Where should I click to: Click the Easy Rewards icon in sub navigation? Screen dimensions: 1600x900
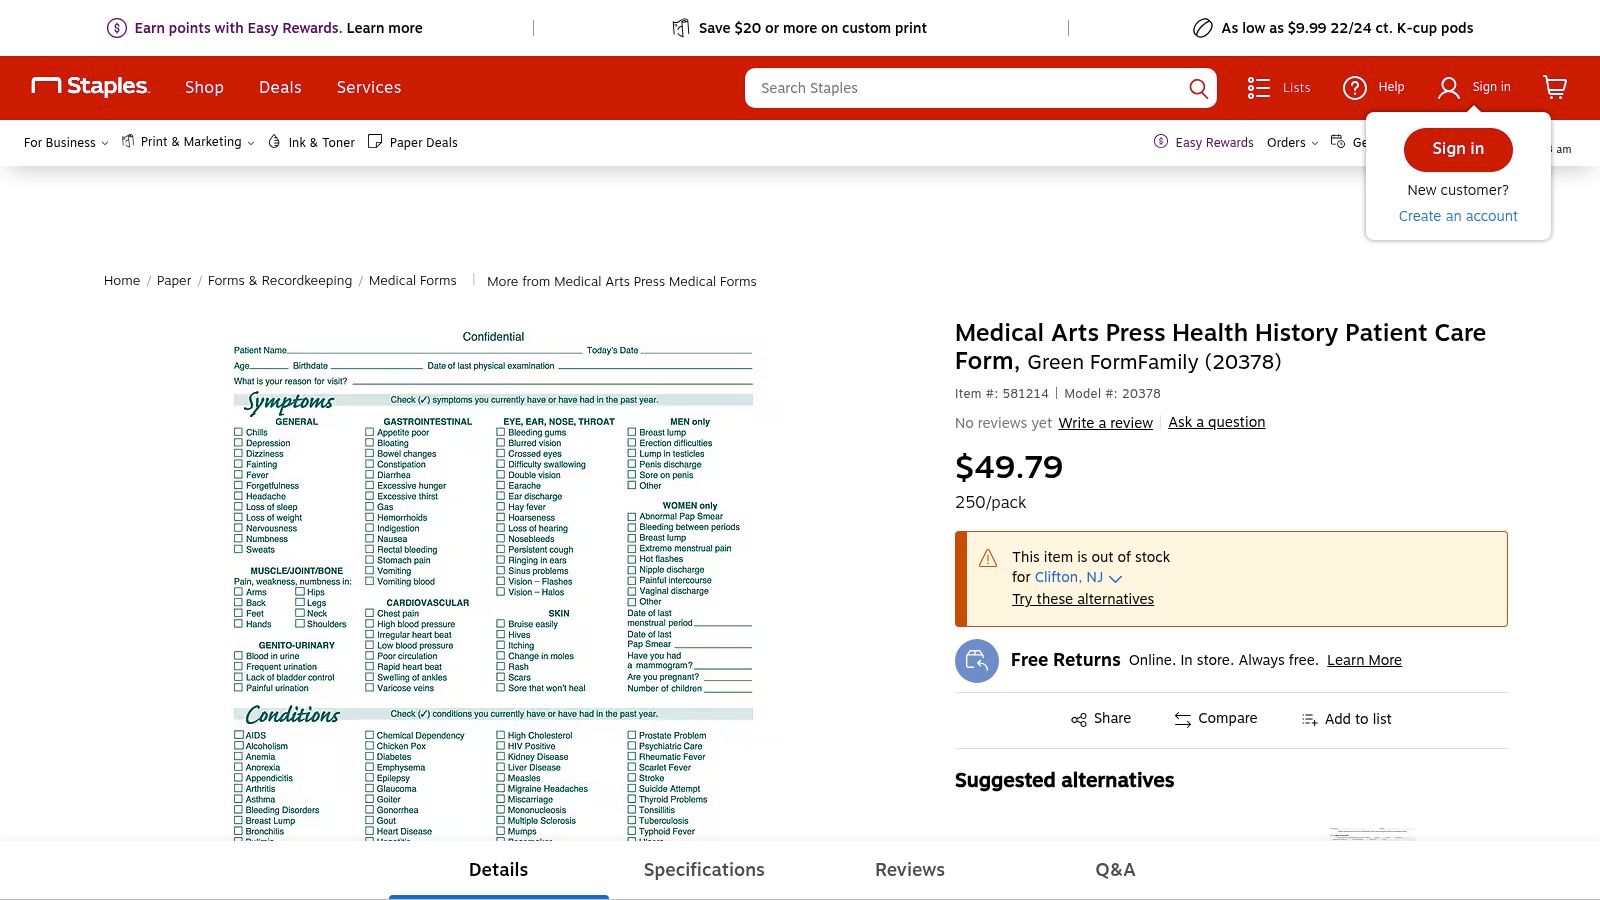pos(1161,142)
